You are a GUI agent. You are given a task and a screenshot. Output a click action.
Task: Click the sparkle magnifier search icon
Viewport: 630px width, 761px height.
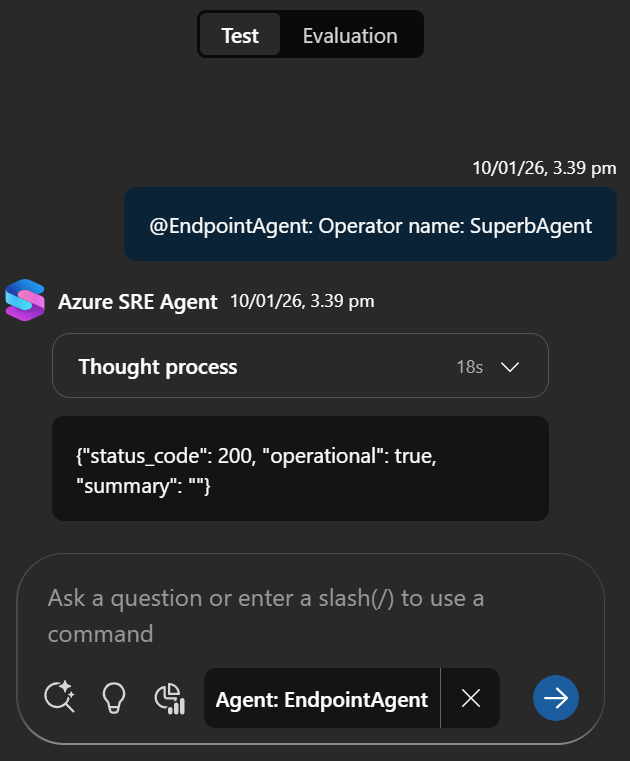click(60, 697)
